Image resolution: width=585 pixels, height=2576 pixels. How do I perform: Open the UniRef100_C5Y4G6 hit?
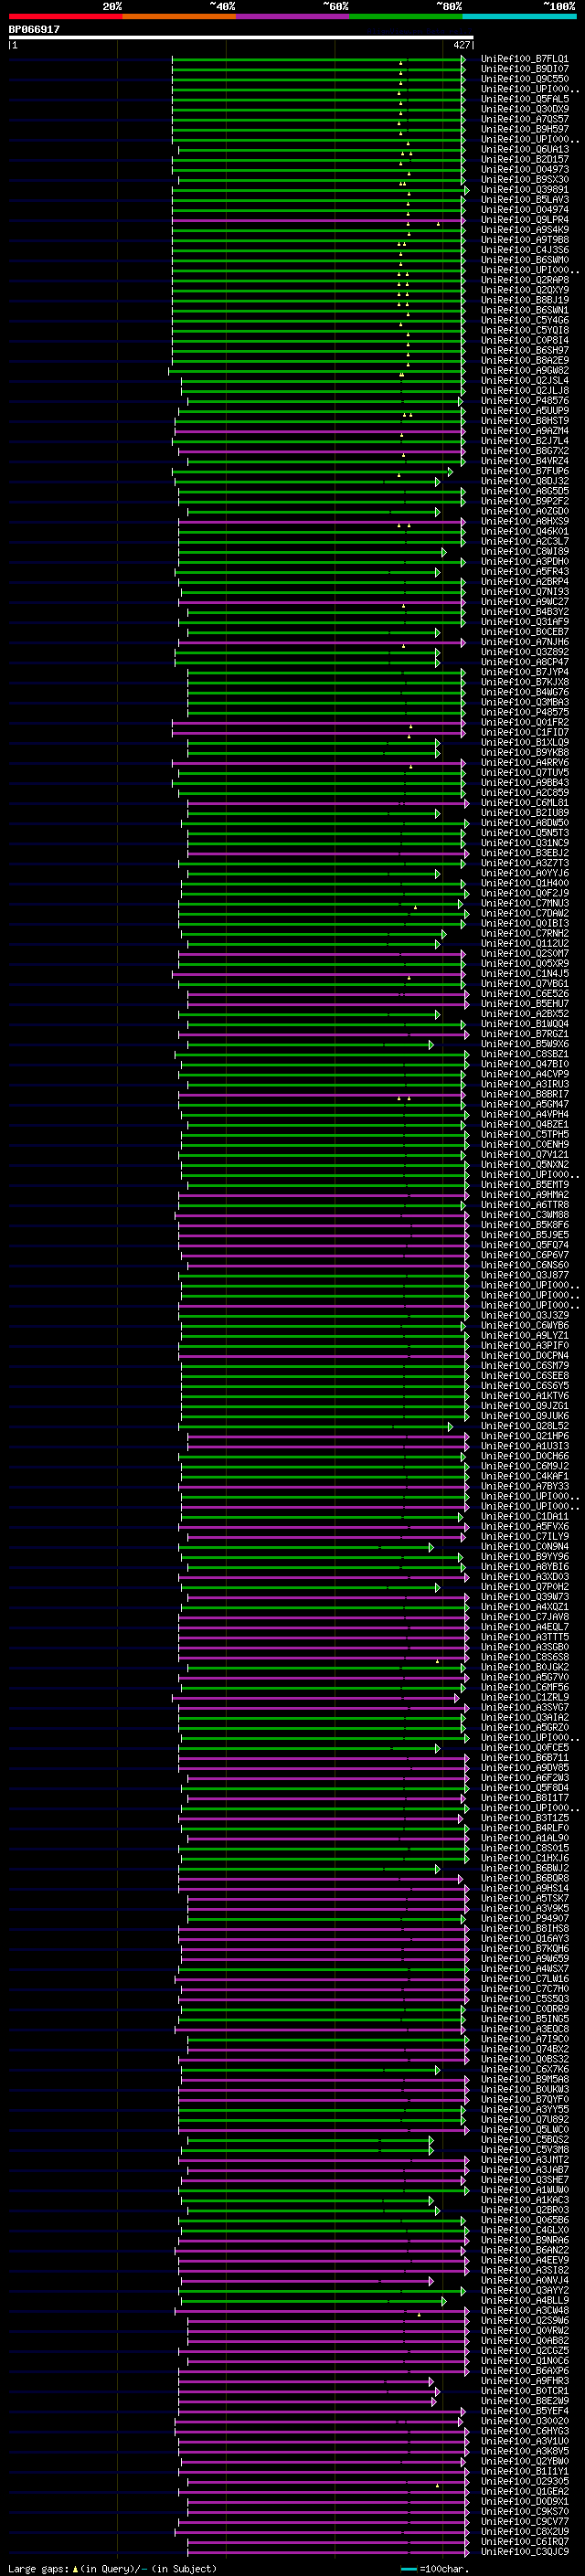[524, 320]
